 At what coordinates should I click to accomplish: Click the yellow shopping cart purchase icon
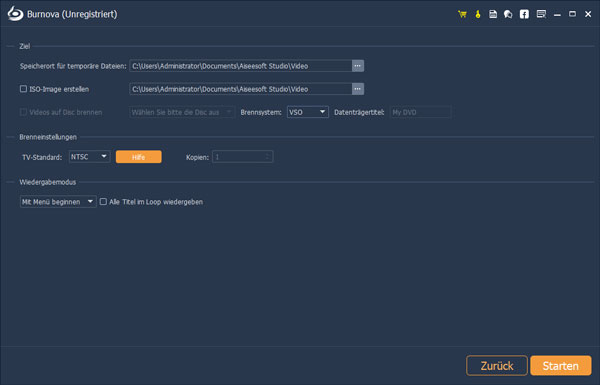(x=462, y=15)
